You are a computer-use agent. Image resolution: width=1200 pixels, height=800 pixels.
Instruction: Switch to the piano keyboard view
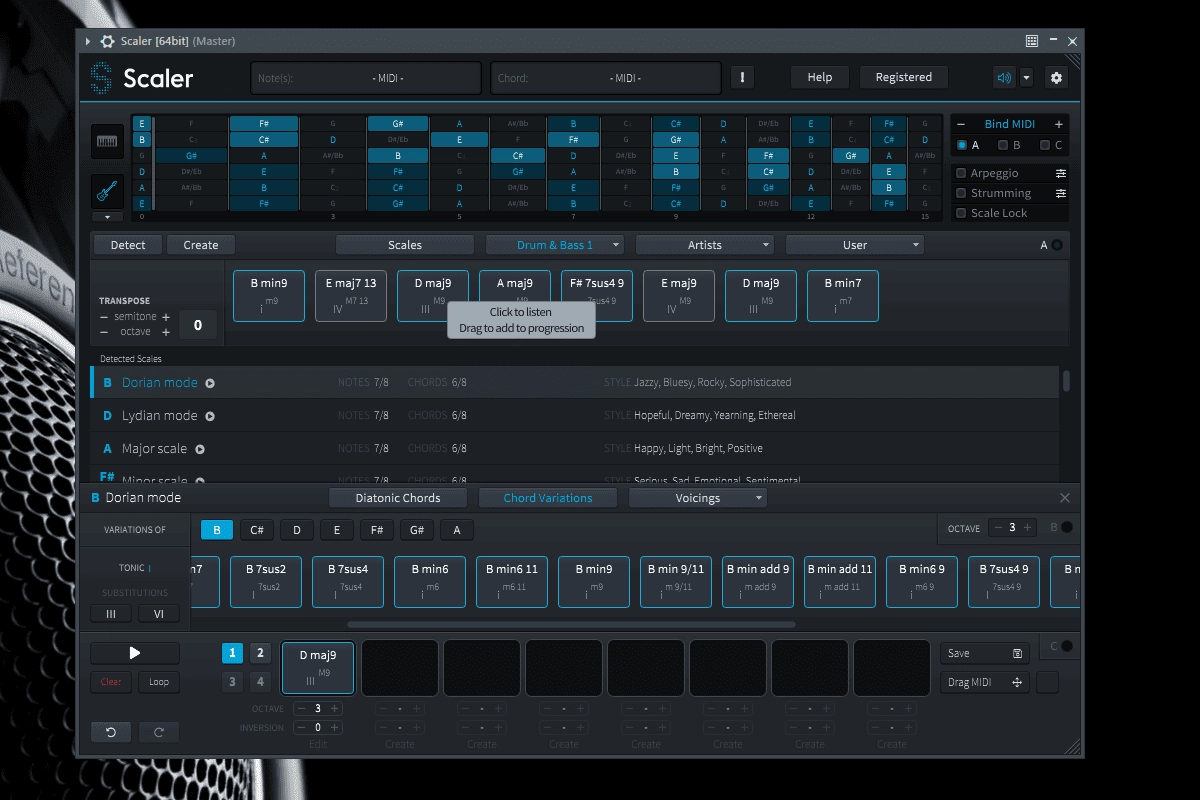(x=108, y=141)
